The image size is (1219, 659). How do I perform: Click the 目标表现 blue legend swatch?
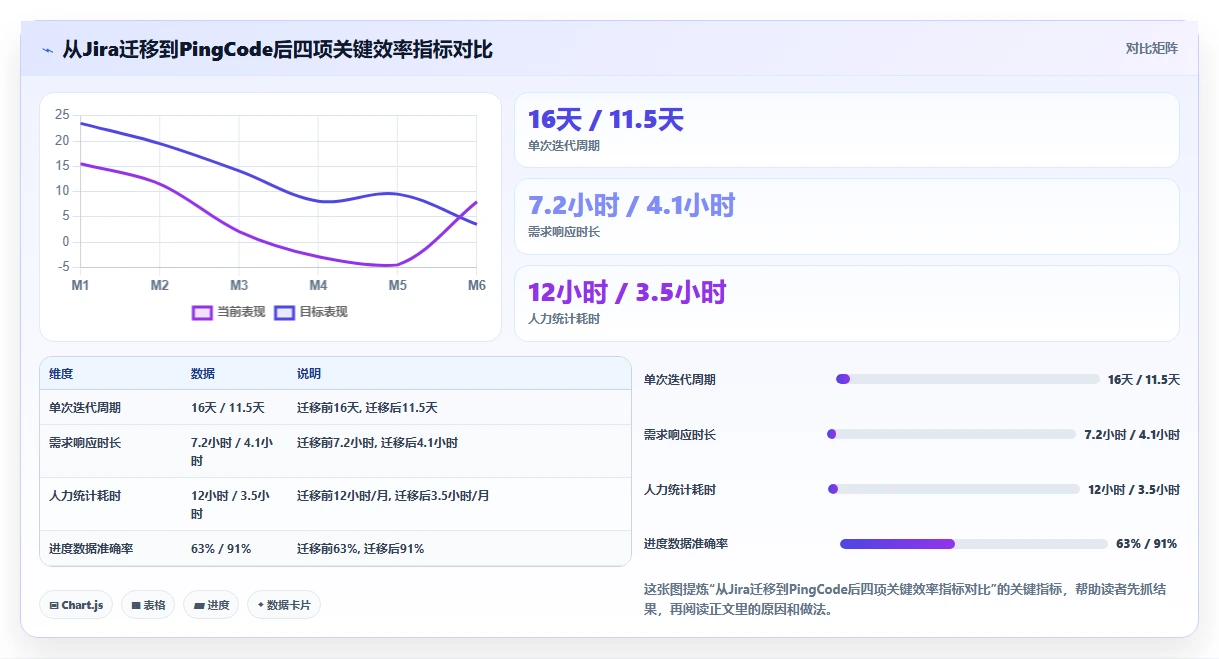tap(284, 312)
